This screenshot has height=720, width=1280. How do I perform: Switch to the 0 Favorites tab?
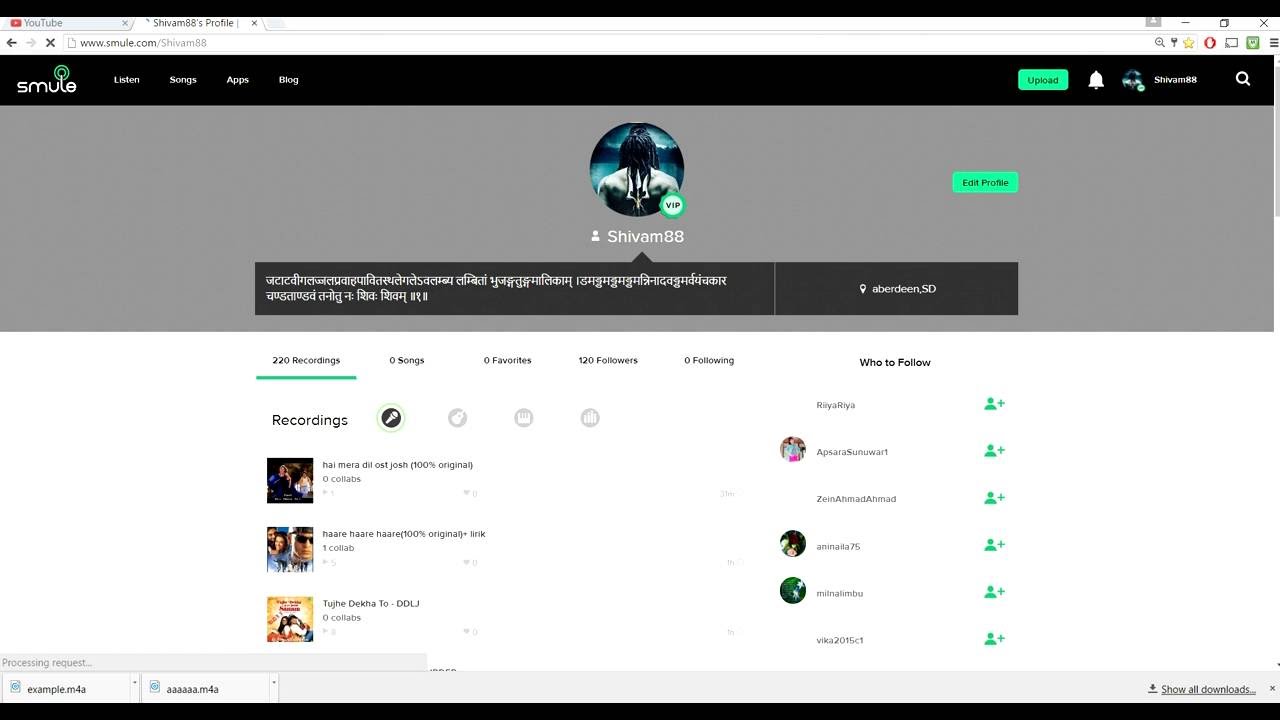508,360
